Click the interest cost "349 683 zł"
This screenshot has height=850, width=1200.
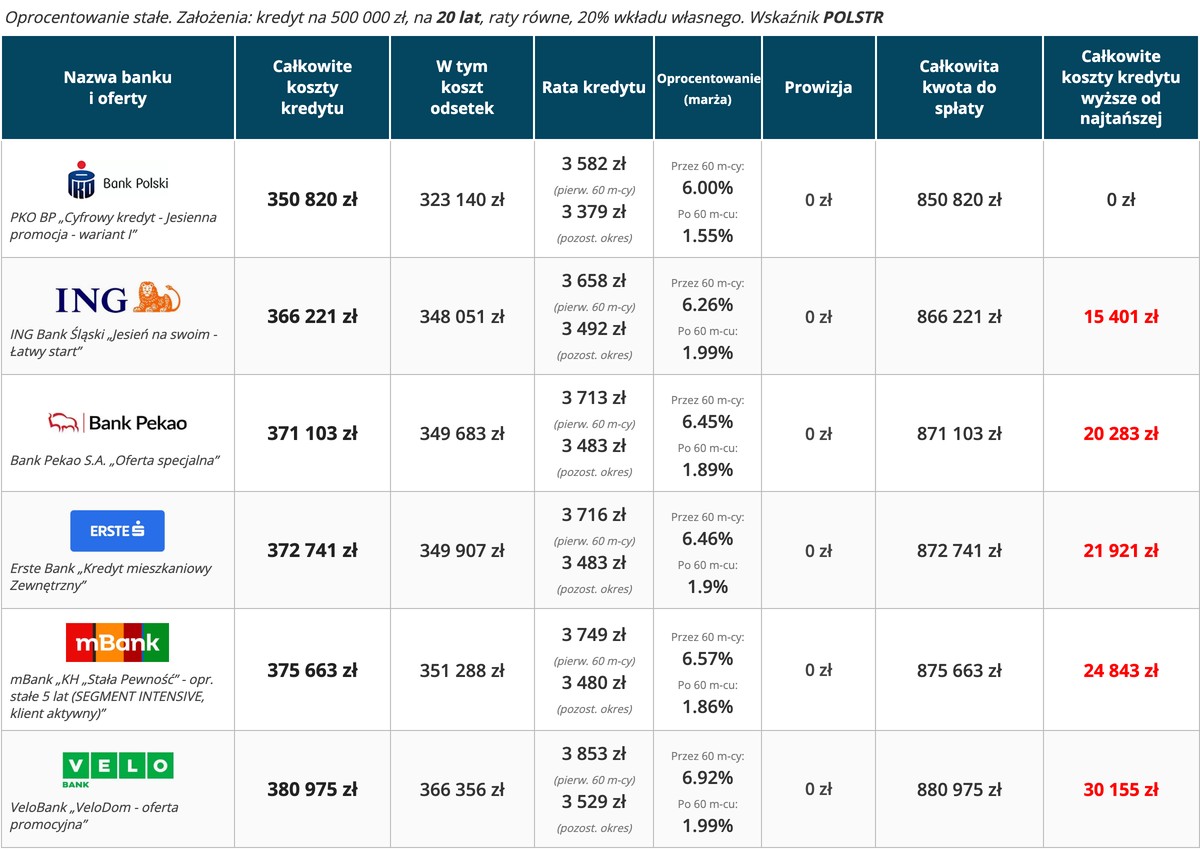[462, 433]
